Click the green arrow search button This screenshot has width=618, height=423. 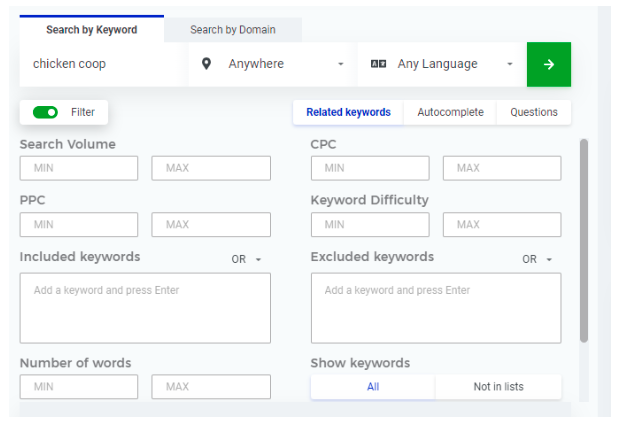click(x=548, y=64)
